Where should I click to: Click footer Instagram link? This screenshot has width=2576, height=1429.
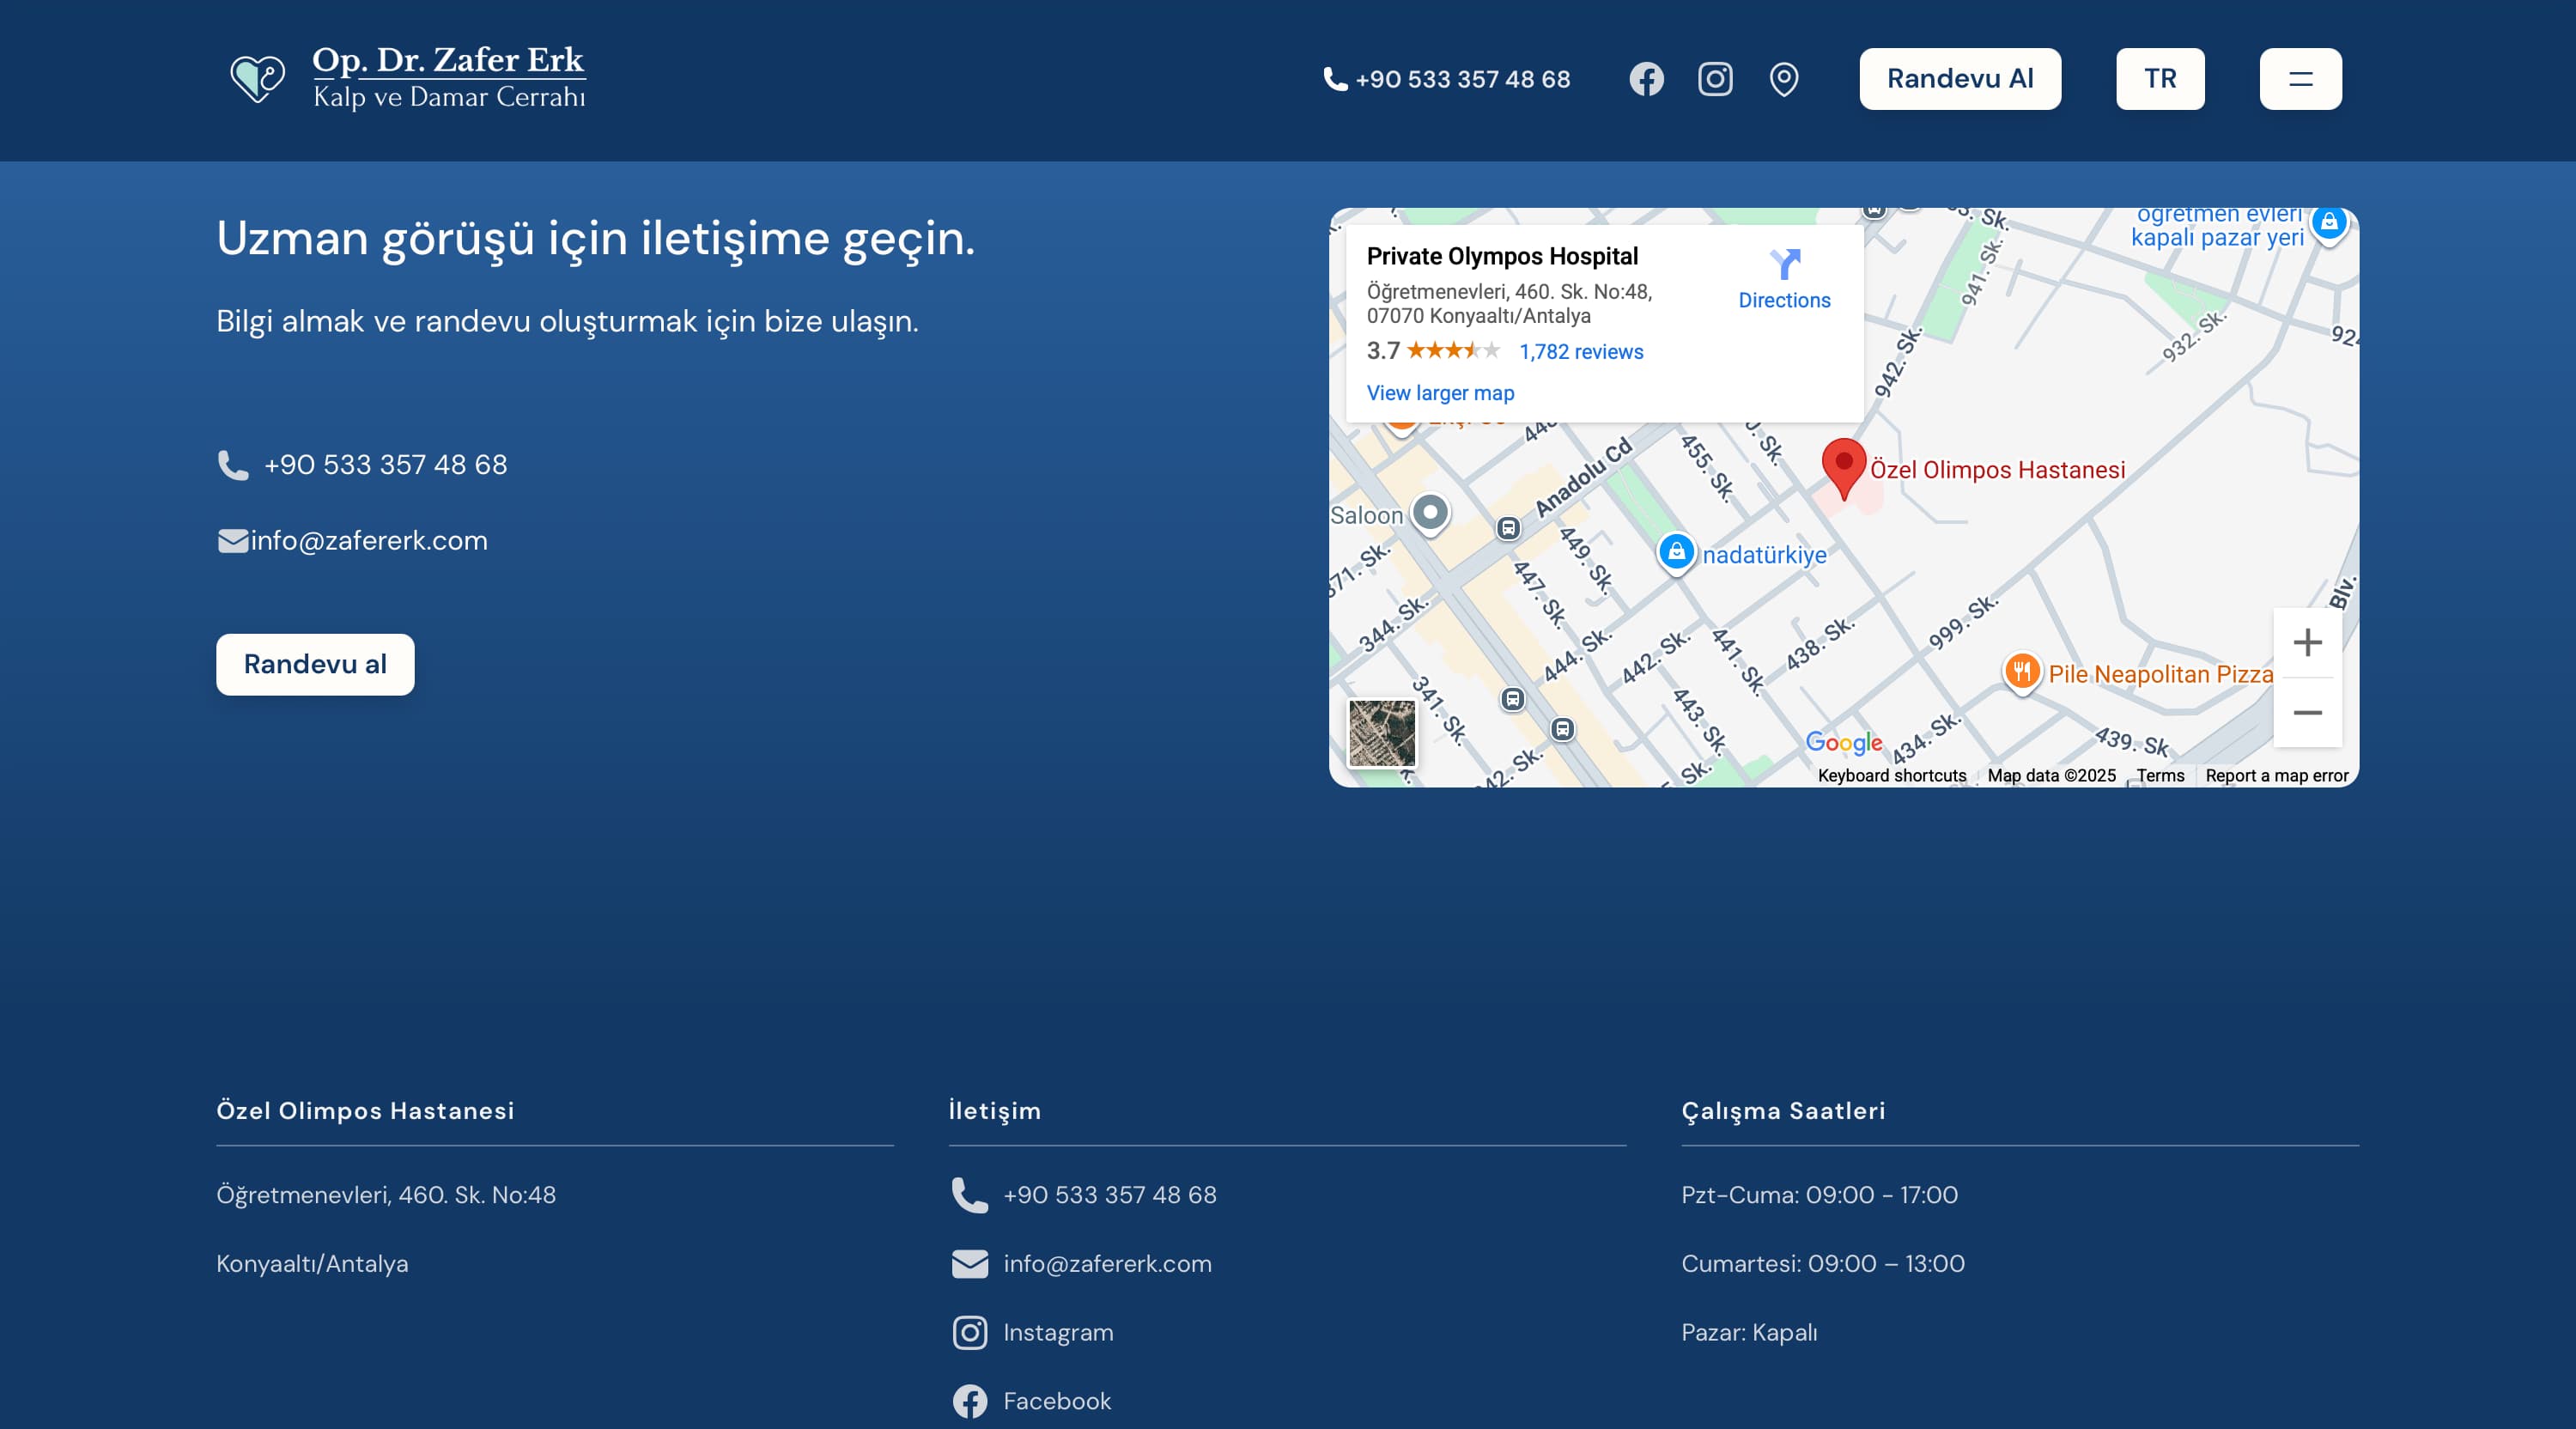pos(1057,1332)
